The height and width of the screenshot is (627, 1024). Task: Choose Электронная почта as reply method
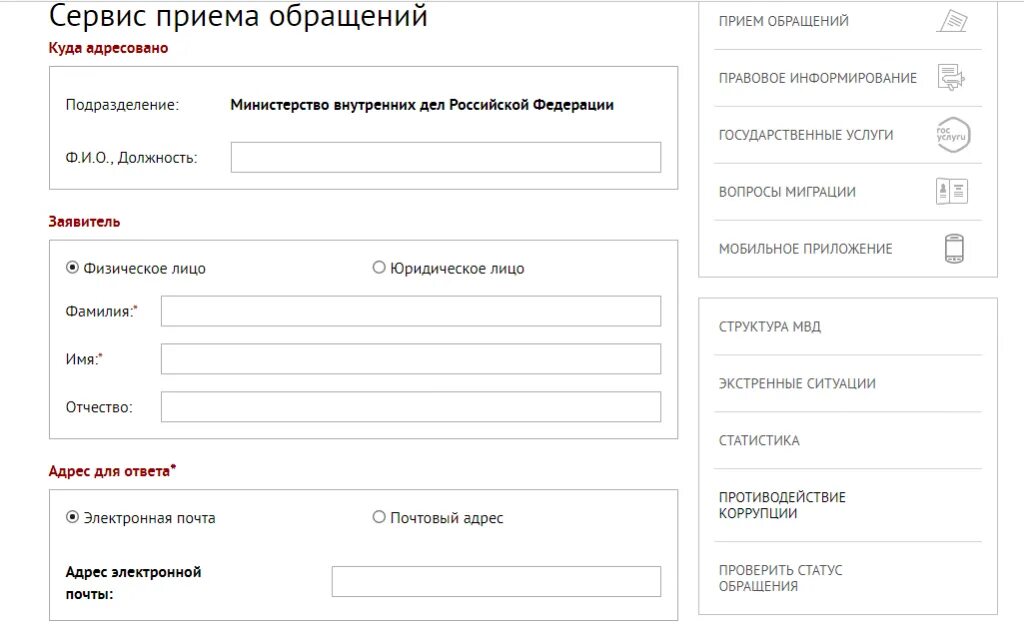[x=72, y=517]
